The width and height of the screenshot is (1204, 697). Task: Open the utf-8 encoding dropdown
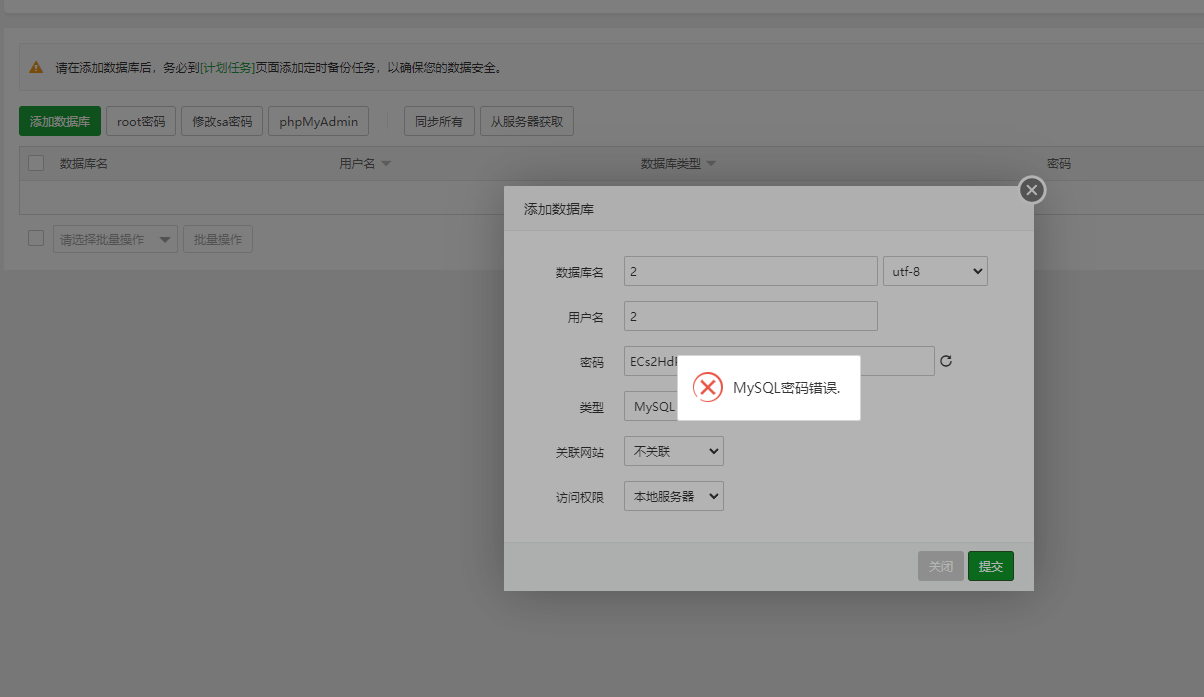(x=935, y=271)
